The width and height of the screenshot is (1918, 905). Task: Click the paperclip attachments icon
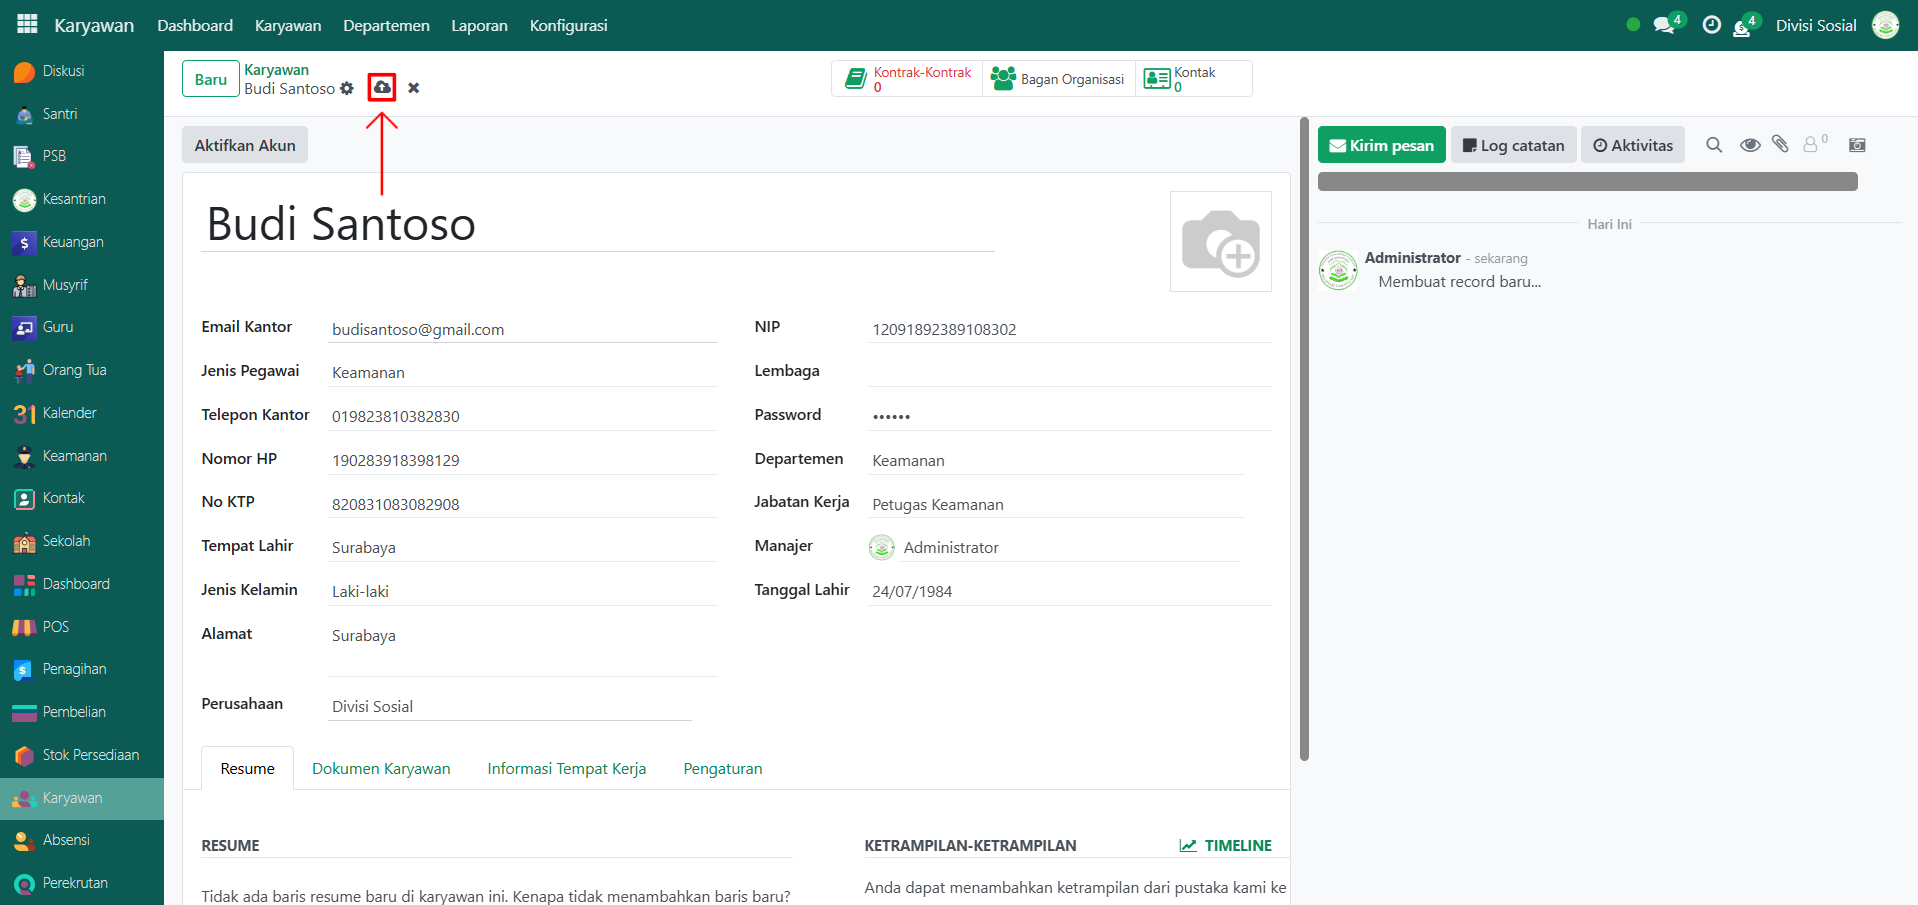1780,145
